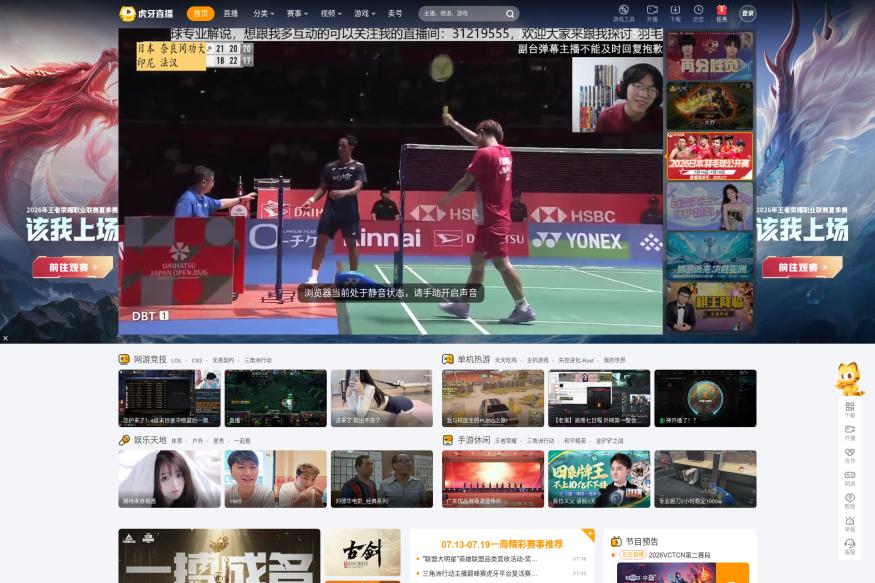Open the 户外 category link
Screen dimensions: 875x583
click(198, 441)
